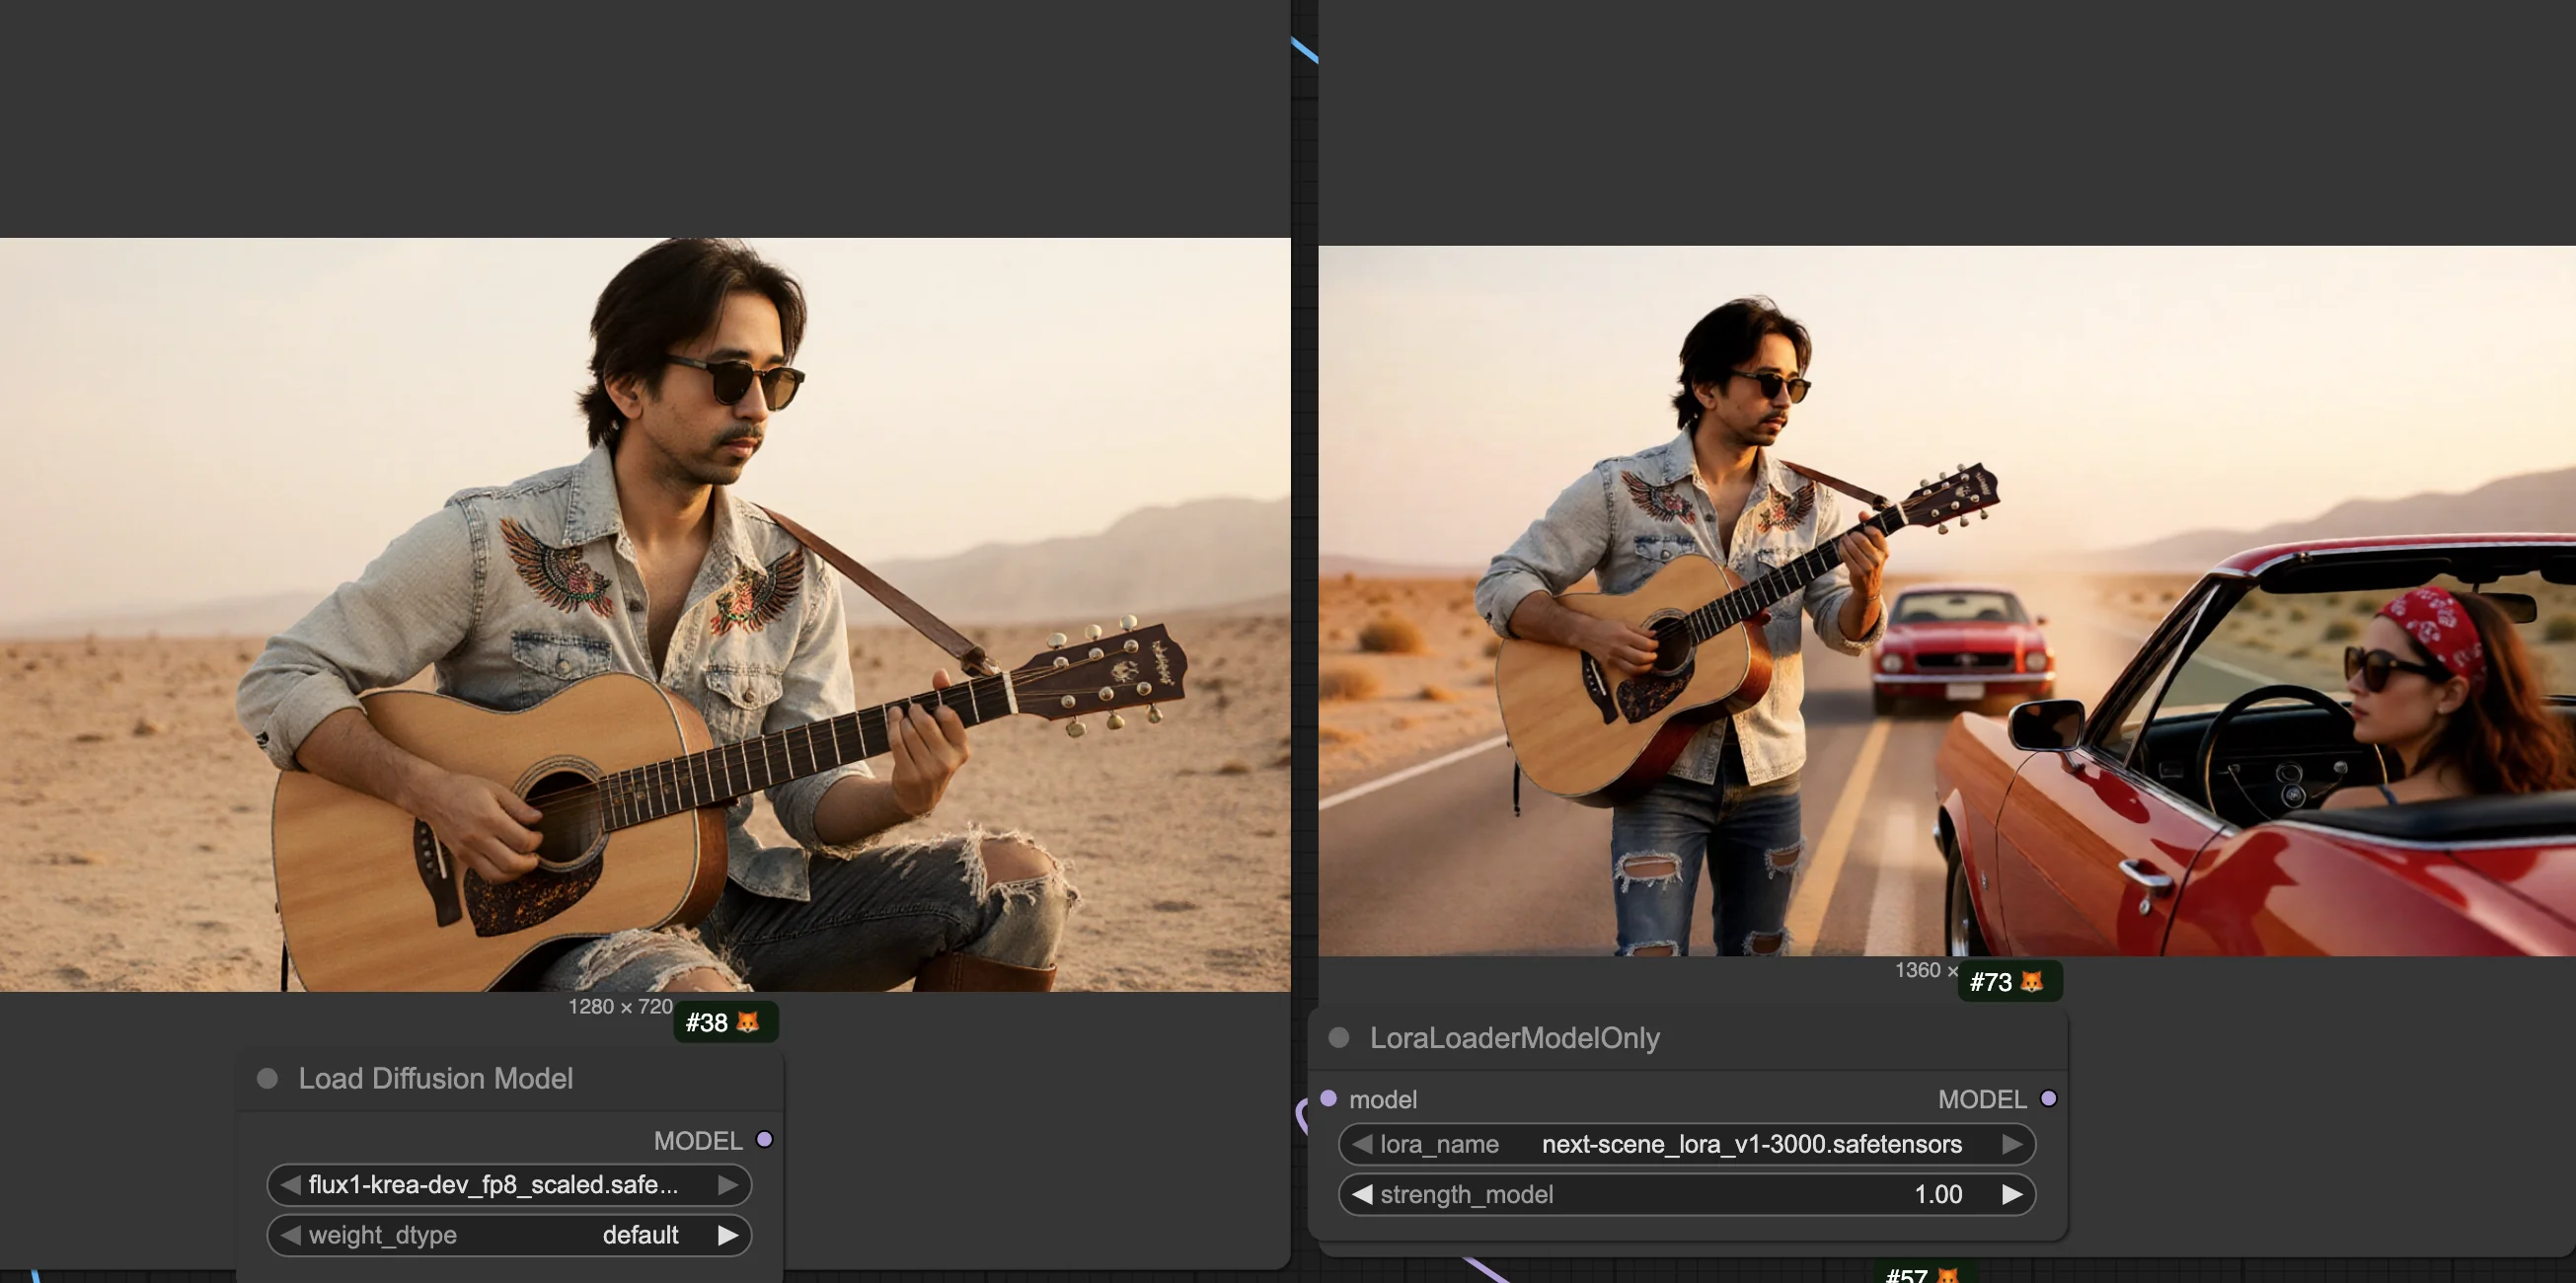Collapse the Load Diffusion Model node via its title circle

[x=267, y=1078]
